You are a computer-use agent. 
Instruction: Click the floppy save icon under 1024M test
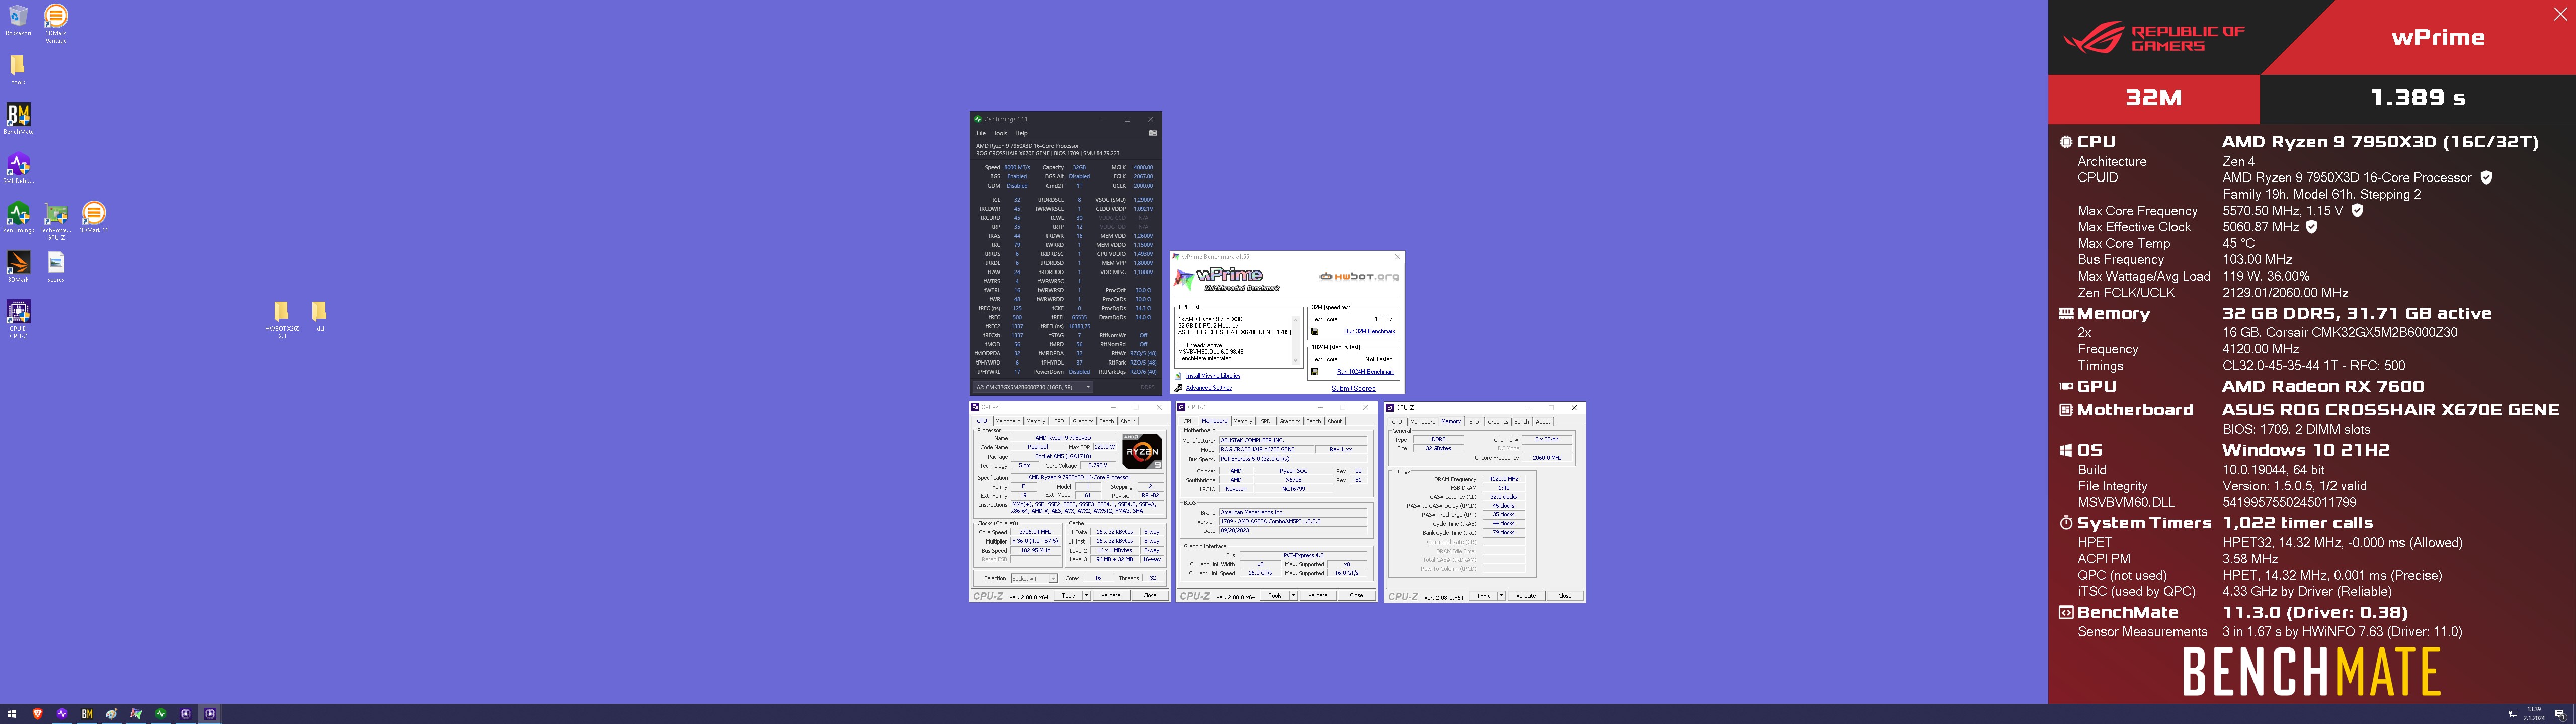click(x=1314, y=371)
